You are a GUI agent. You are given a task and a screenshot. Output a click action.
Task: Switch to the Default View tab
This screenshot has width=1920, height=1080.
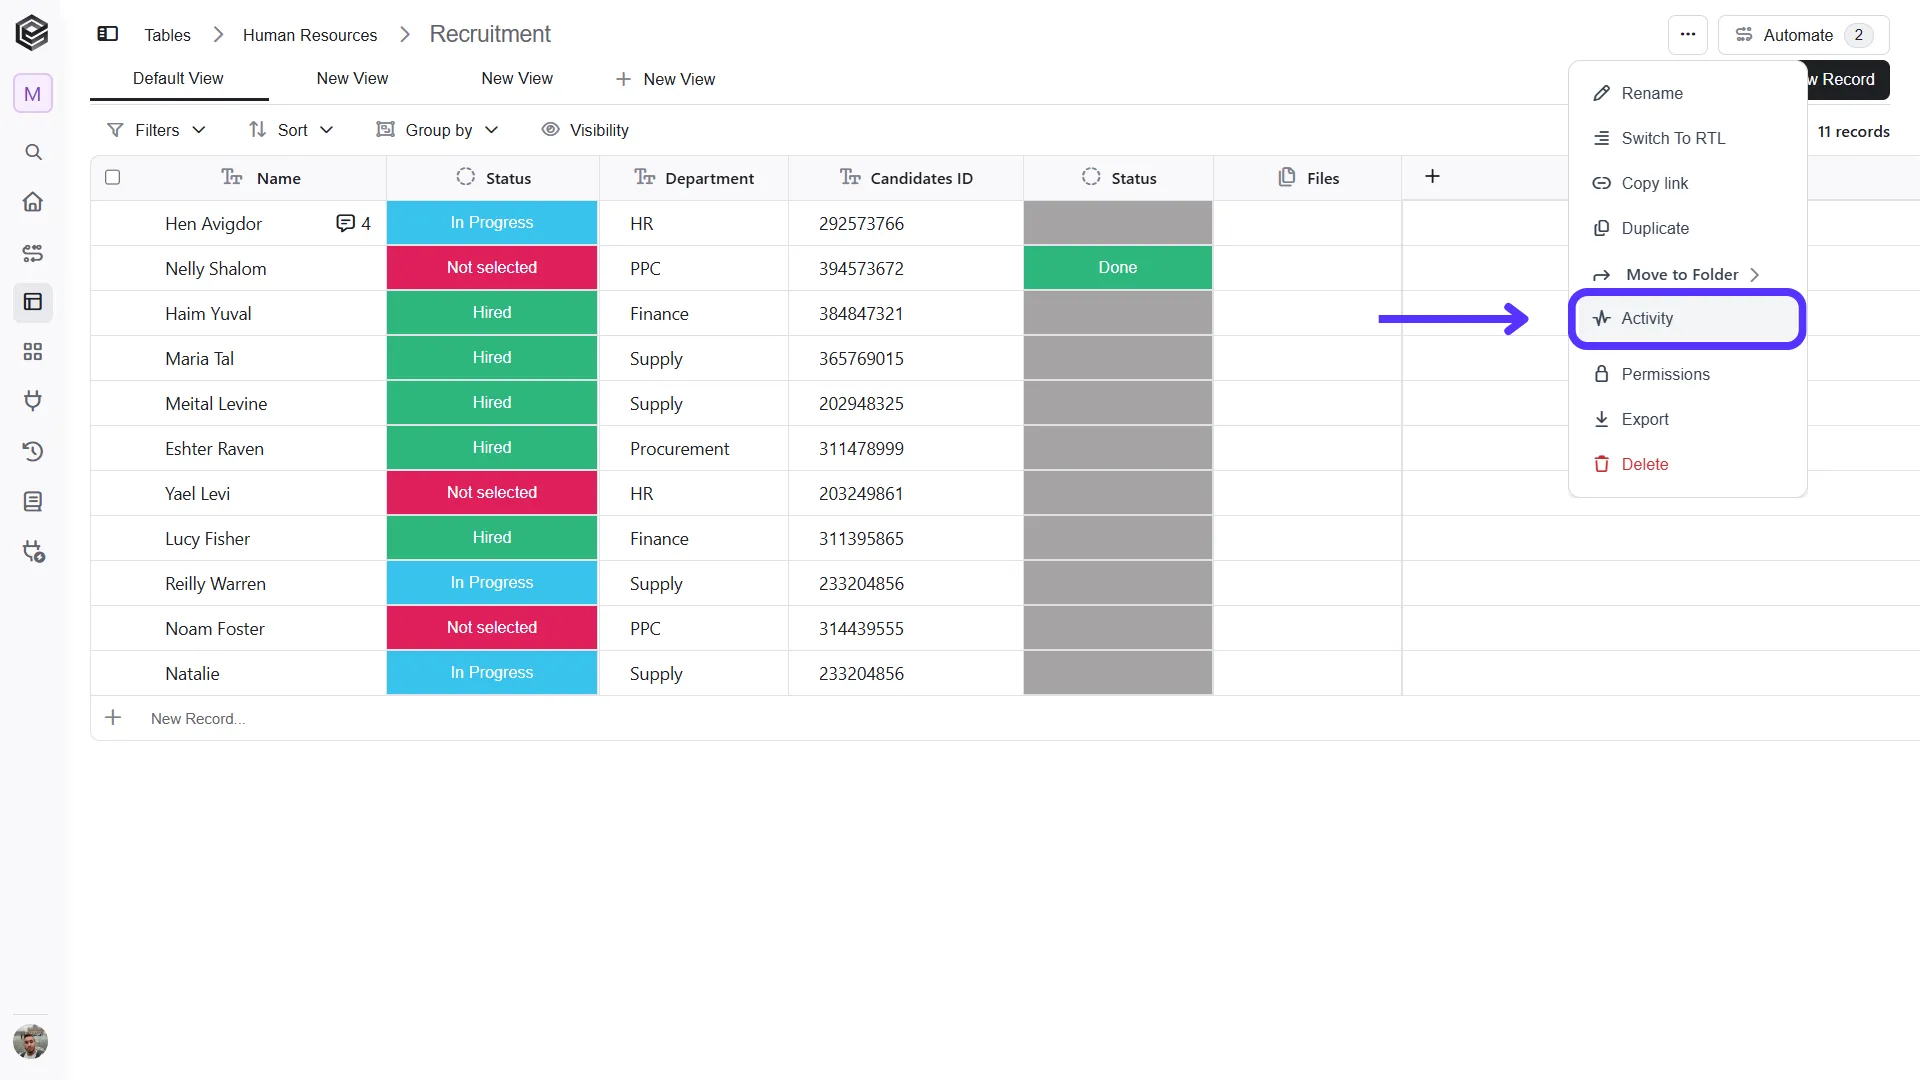(178, 78)
